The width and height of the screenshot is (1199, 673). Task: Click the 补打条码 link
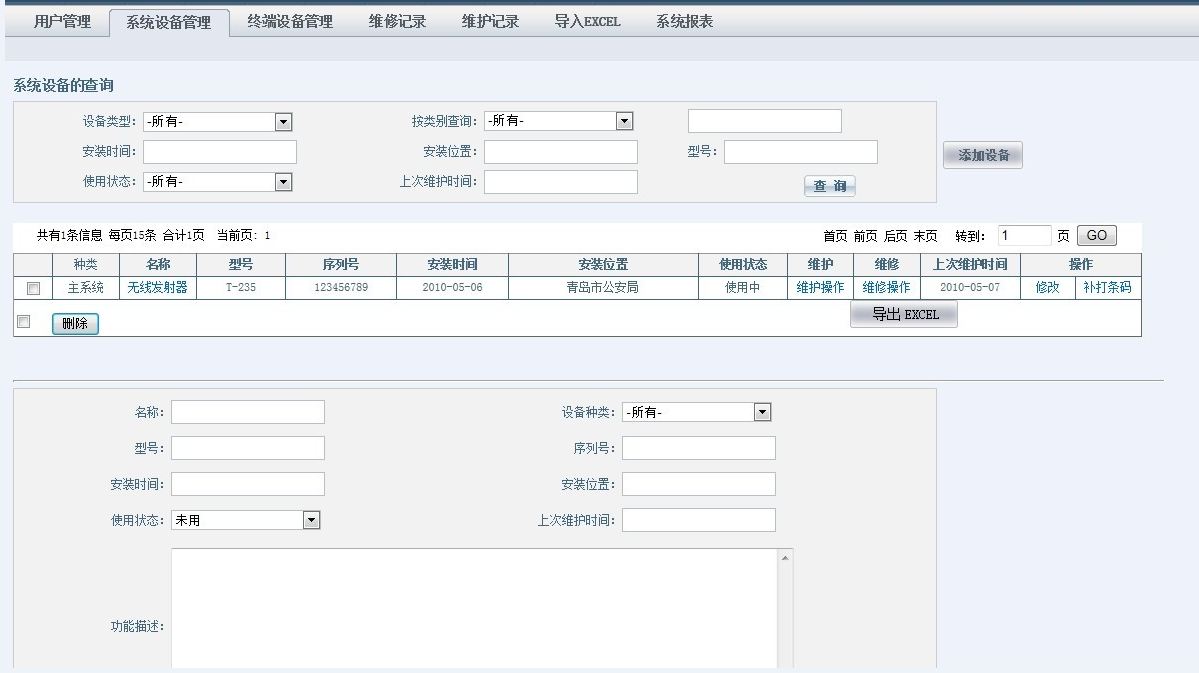1107,288
